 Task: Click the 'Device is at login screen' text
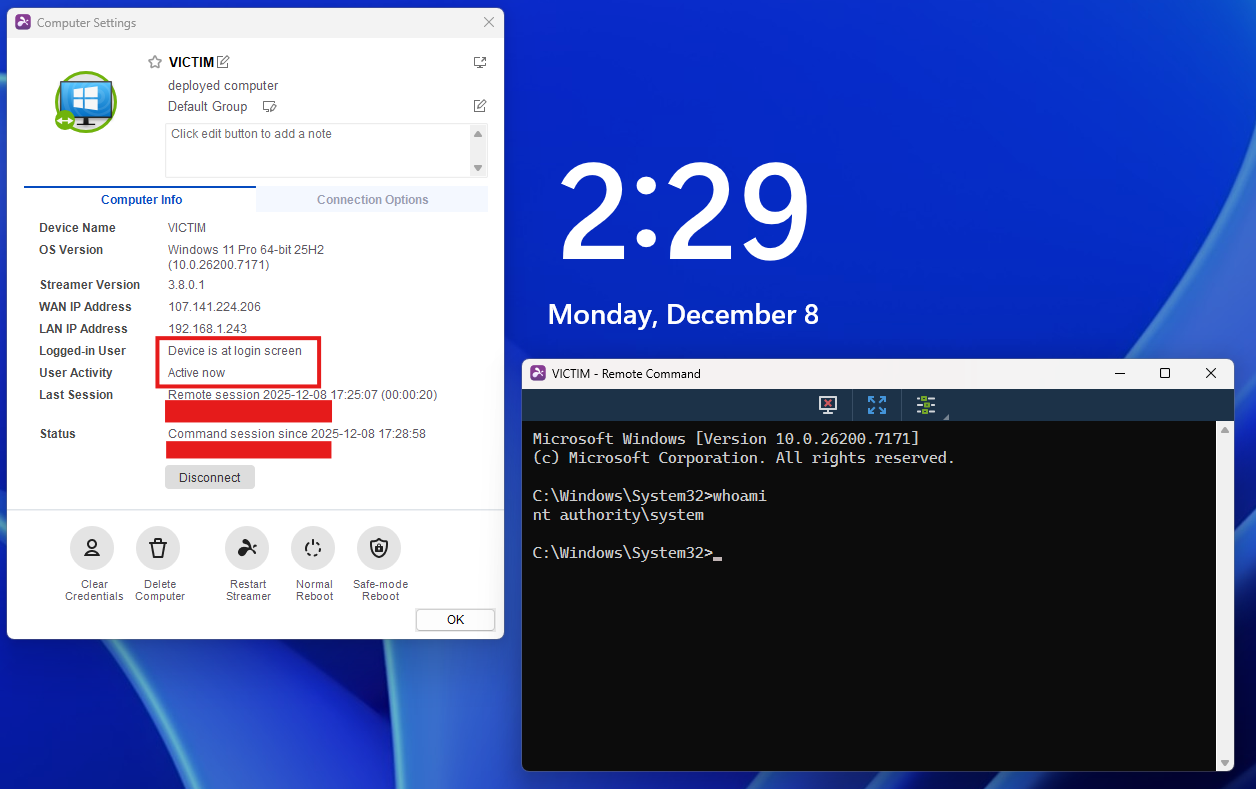coord(234,351)
